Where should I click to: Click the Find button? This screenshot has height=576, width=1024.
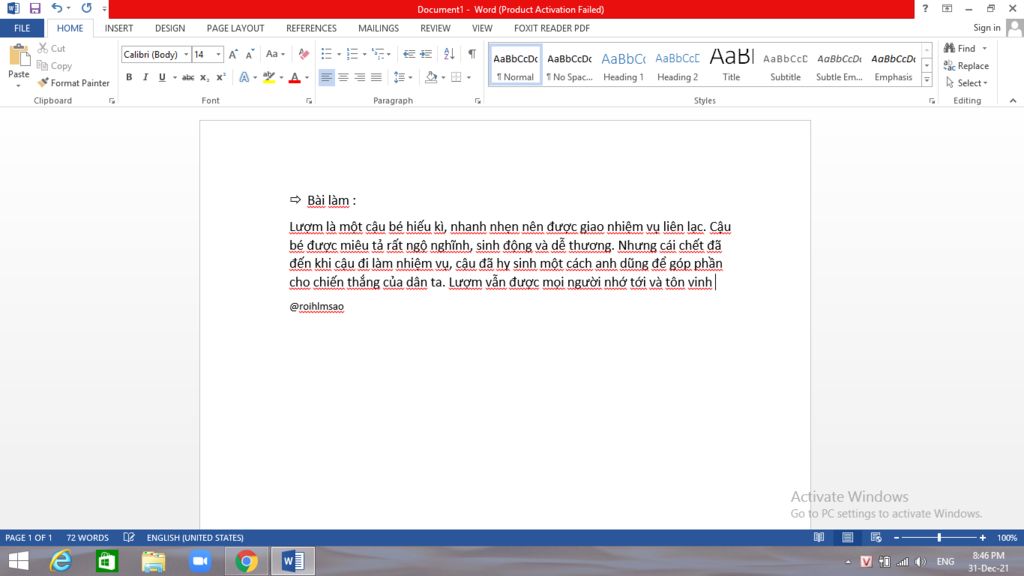click(x=960, y=48)
